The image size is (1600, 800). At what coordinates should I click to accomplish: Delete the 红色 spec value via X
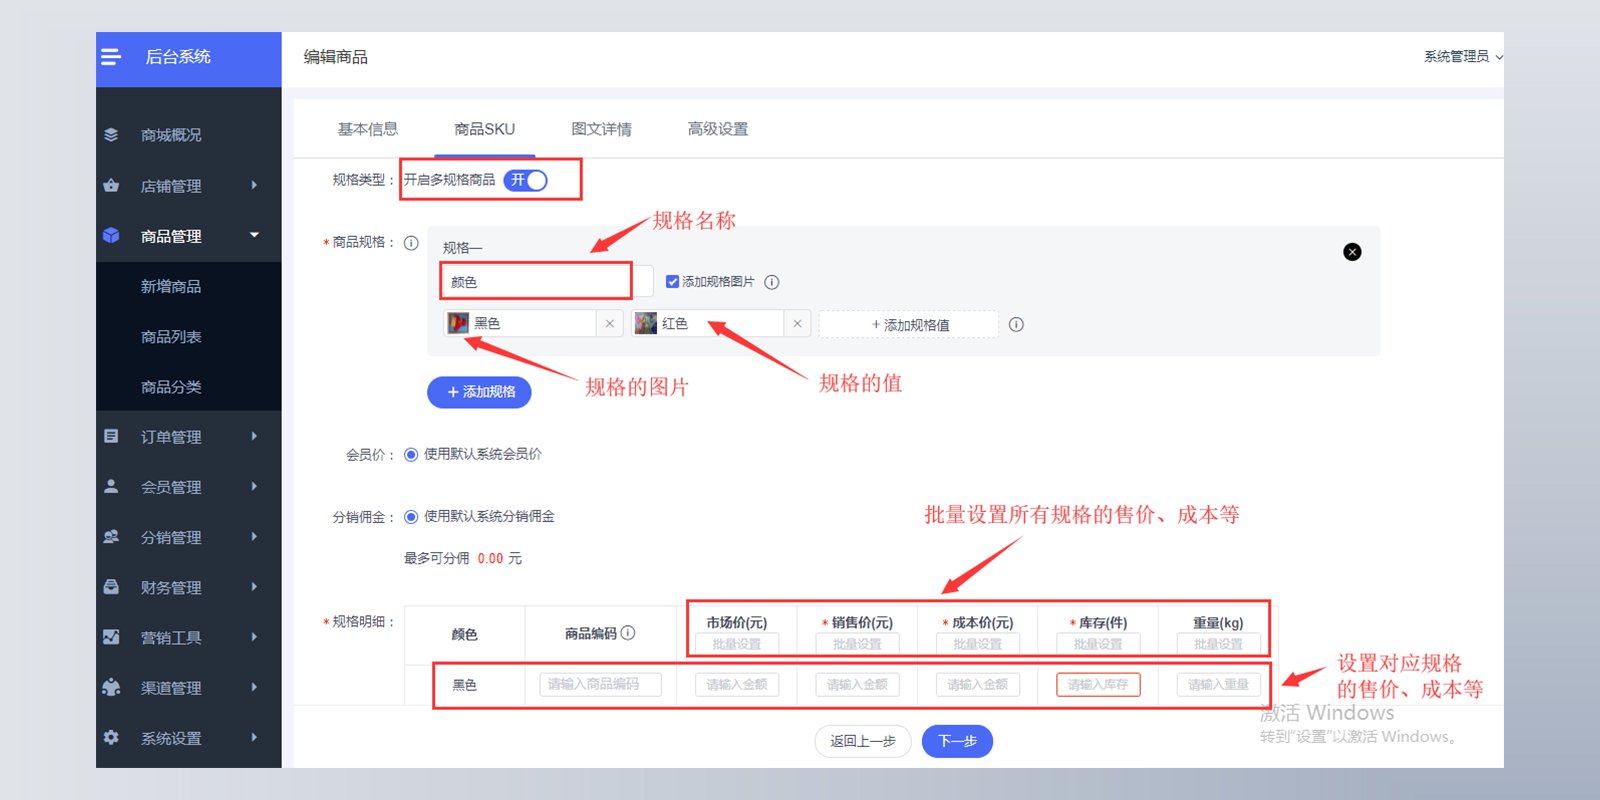pyautogui.click(x=797, y=323)
